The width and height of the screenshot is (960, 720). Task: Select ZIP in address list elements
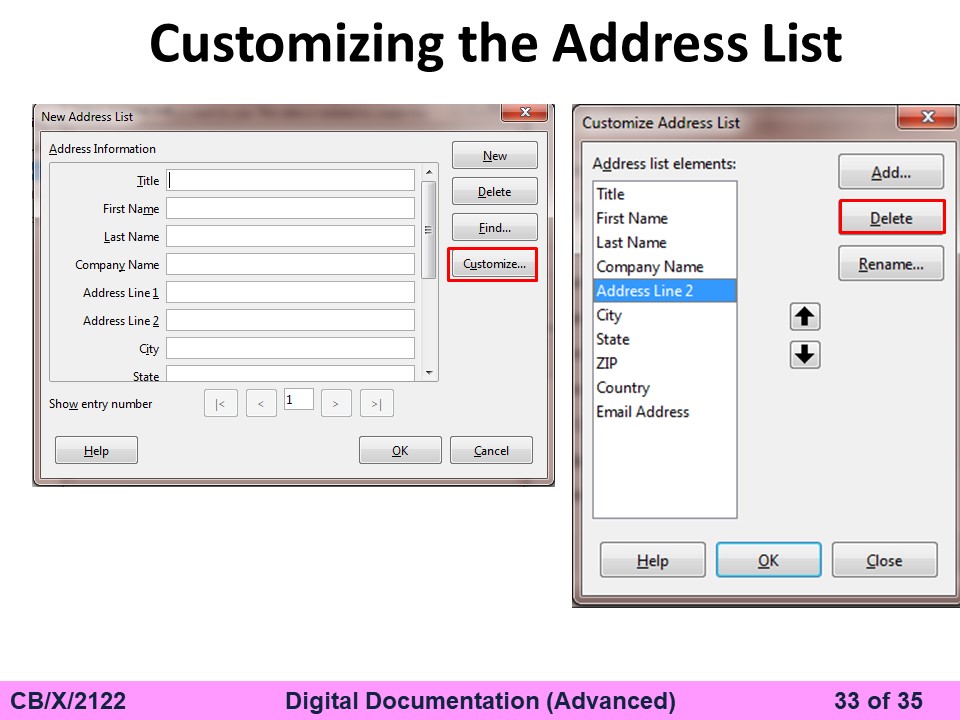[664, 363]
